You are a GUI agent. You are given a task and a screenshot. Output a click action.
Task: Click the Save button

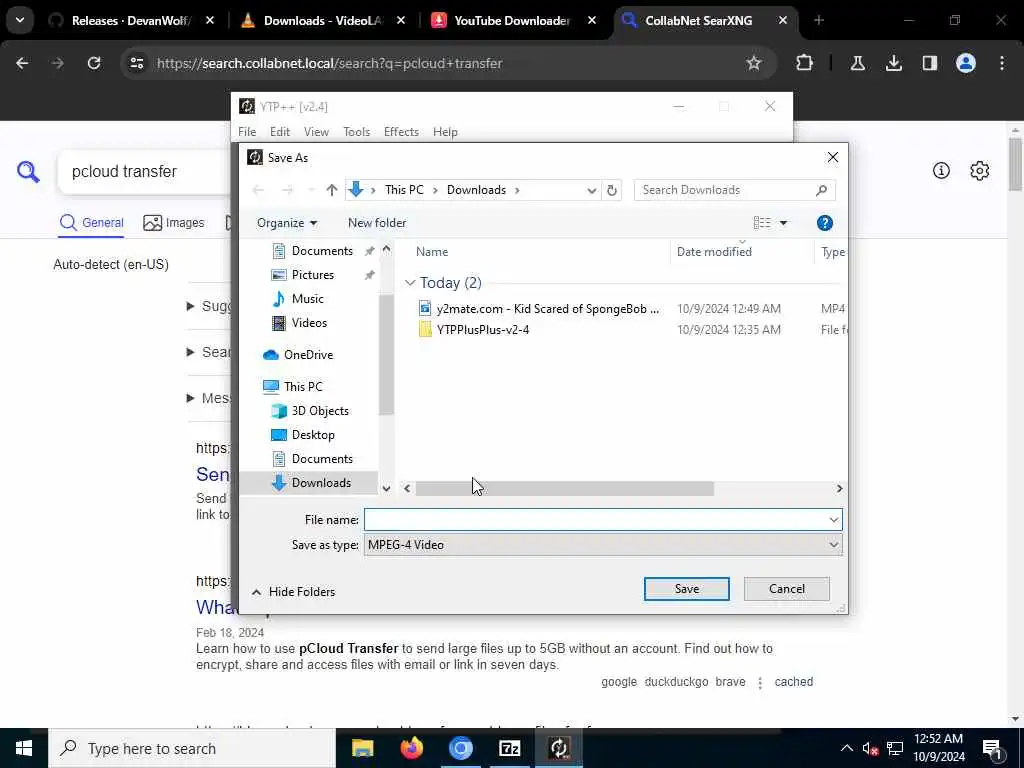pos(686,588)
